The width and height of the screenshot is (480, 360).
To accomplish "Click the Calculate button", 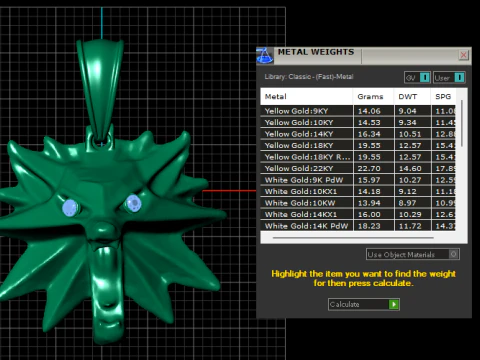I will click(364, 304).
